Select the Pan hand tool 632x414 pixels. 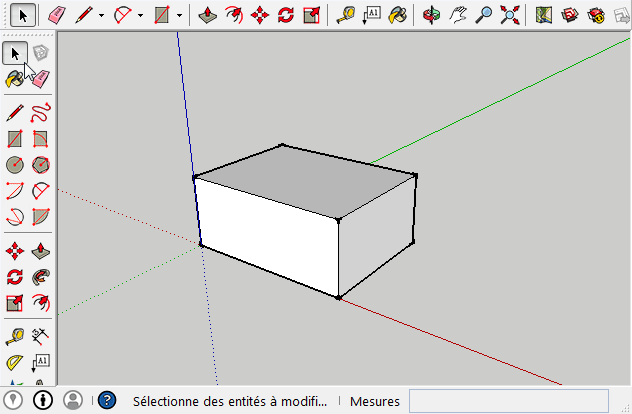pos(457,15)
